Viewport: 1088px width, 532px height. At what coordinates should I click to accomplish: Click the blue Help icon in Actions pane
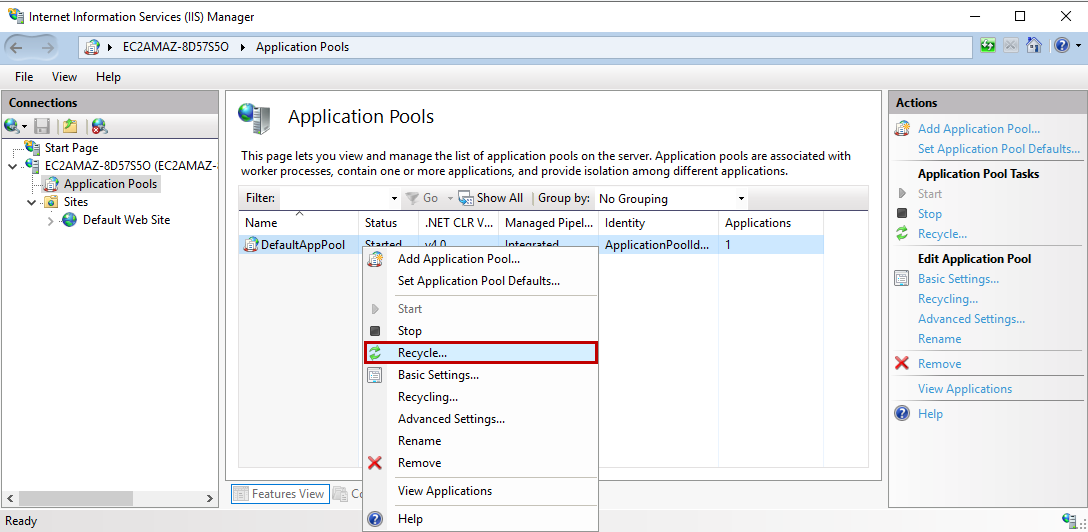(902, 413)
